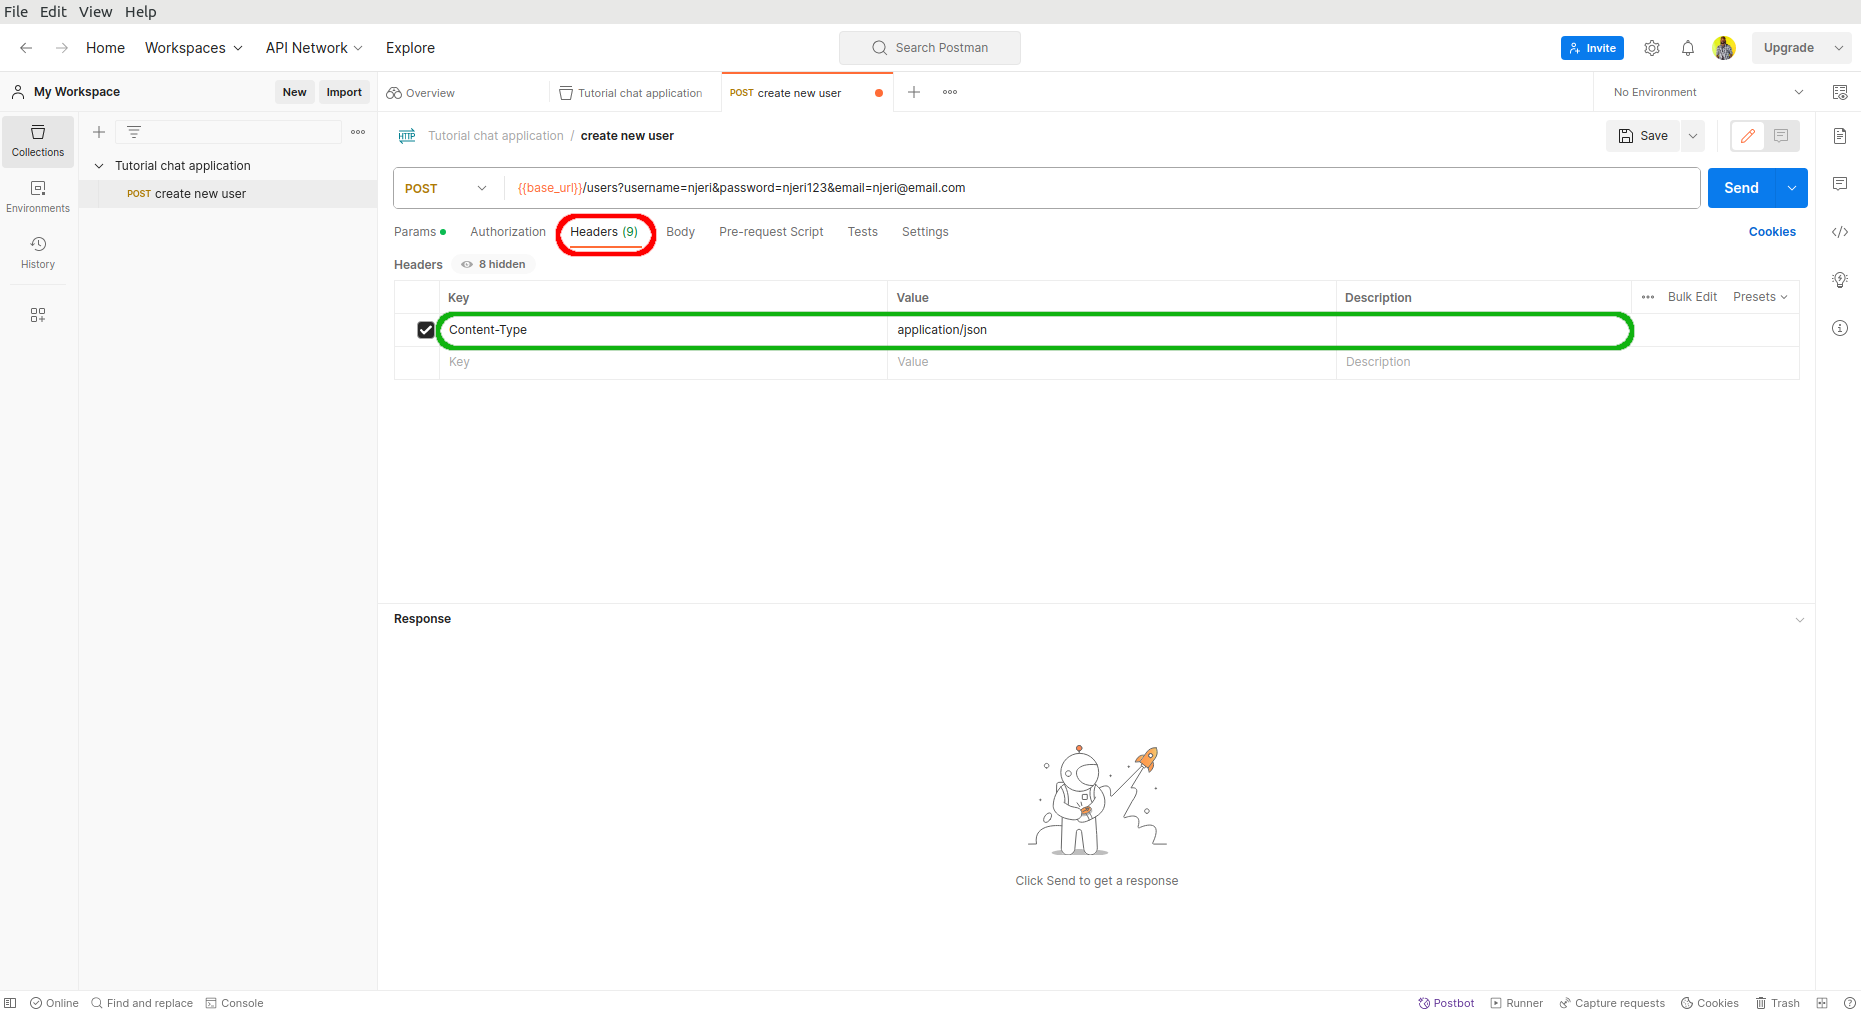Open the Environments sidebar panel
The image size is (1861, 1012).
tap(38, 196)
